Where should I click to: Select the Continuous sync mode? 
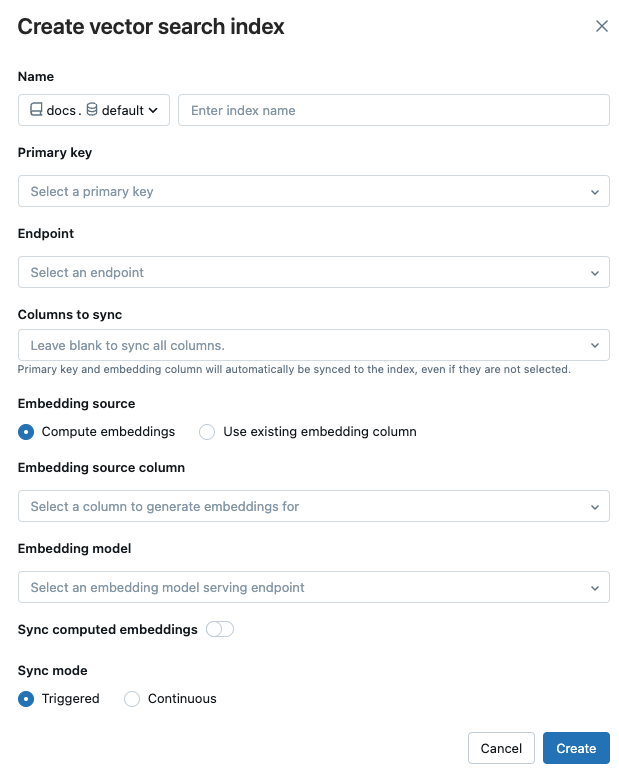pyautogui.click(x=132, y=699)
